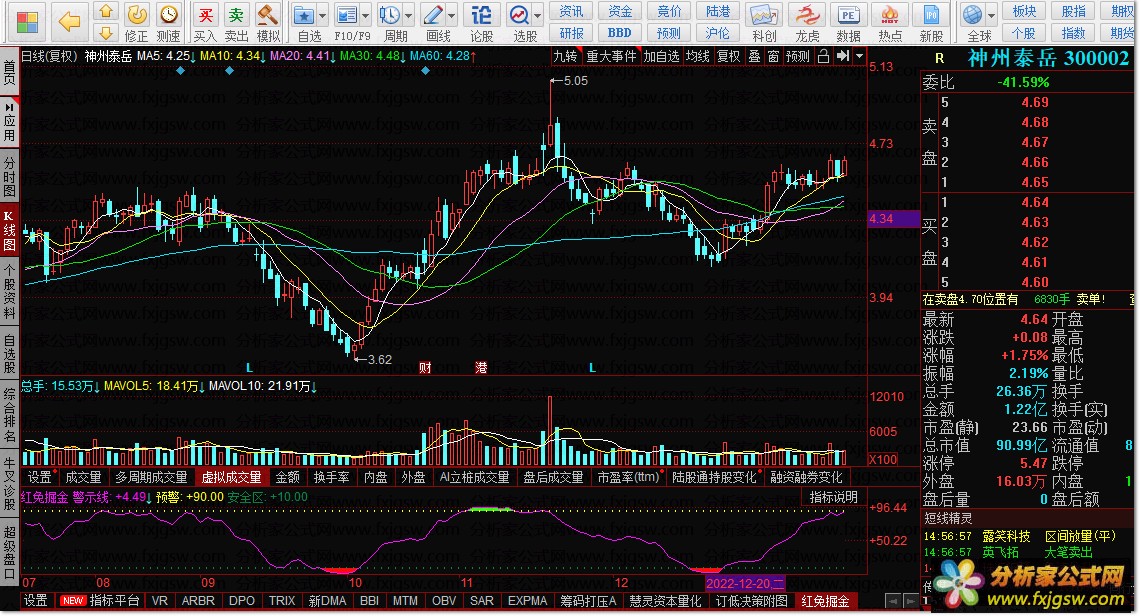Click the 陆港 button

717,11
